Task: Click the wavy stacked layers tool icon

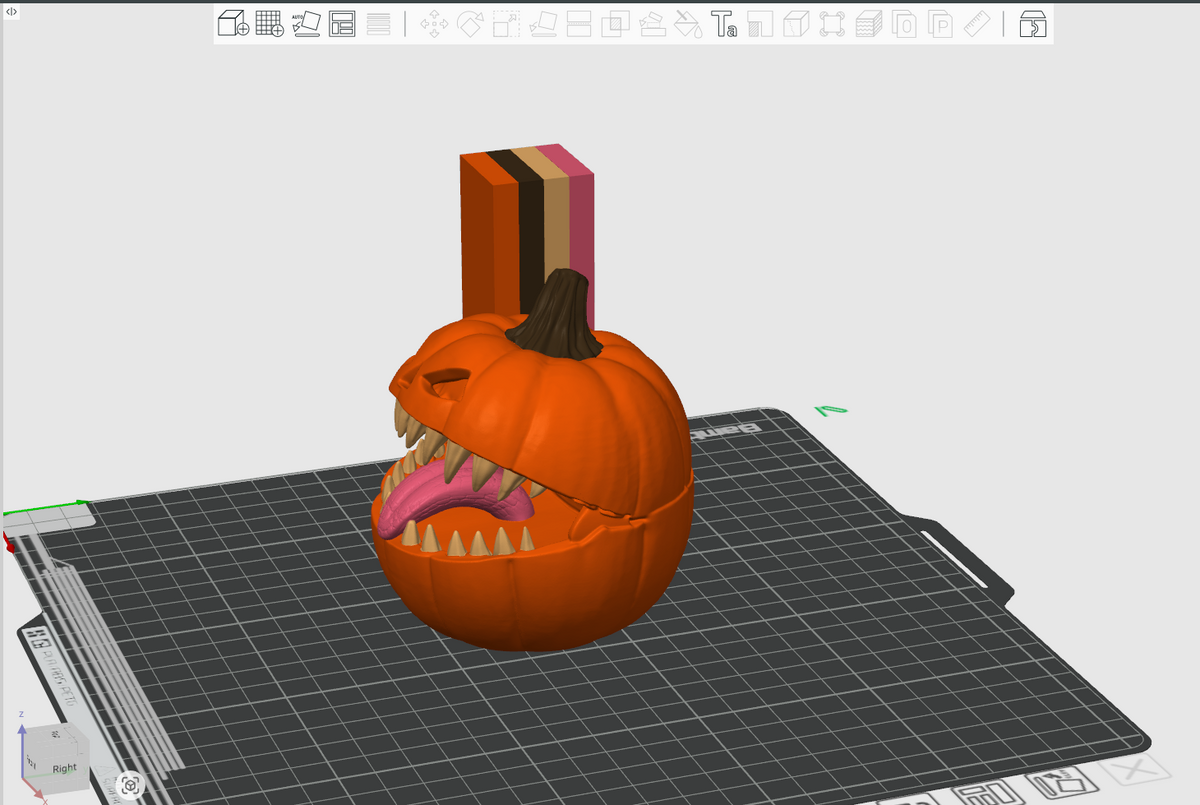Action: point(868,24)
